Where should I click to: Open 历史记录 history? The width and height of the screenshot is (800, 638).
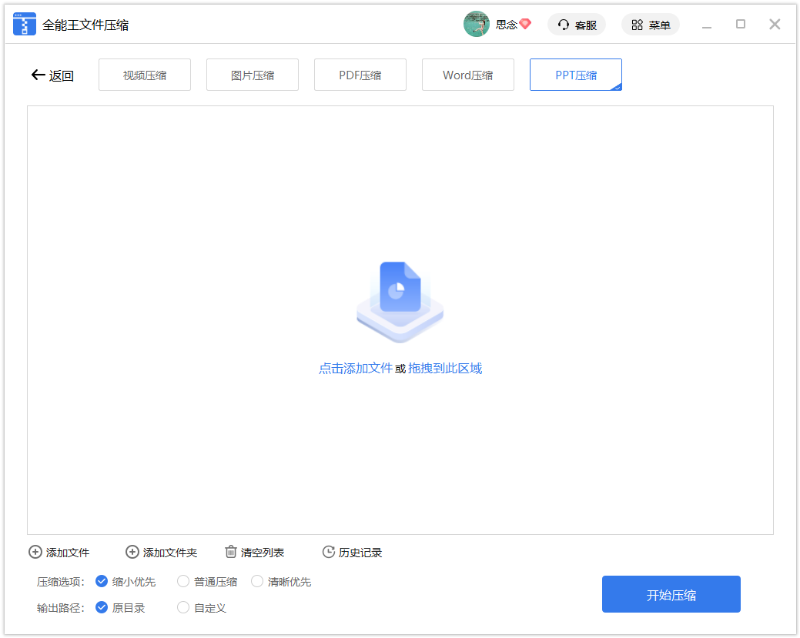[352, 552]
